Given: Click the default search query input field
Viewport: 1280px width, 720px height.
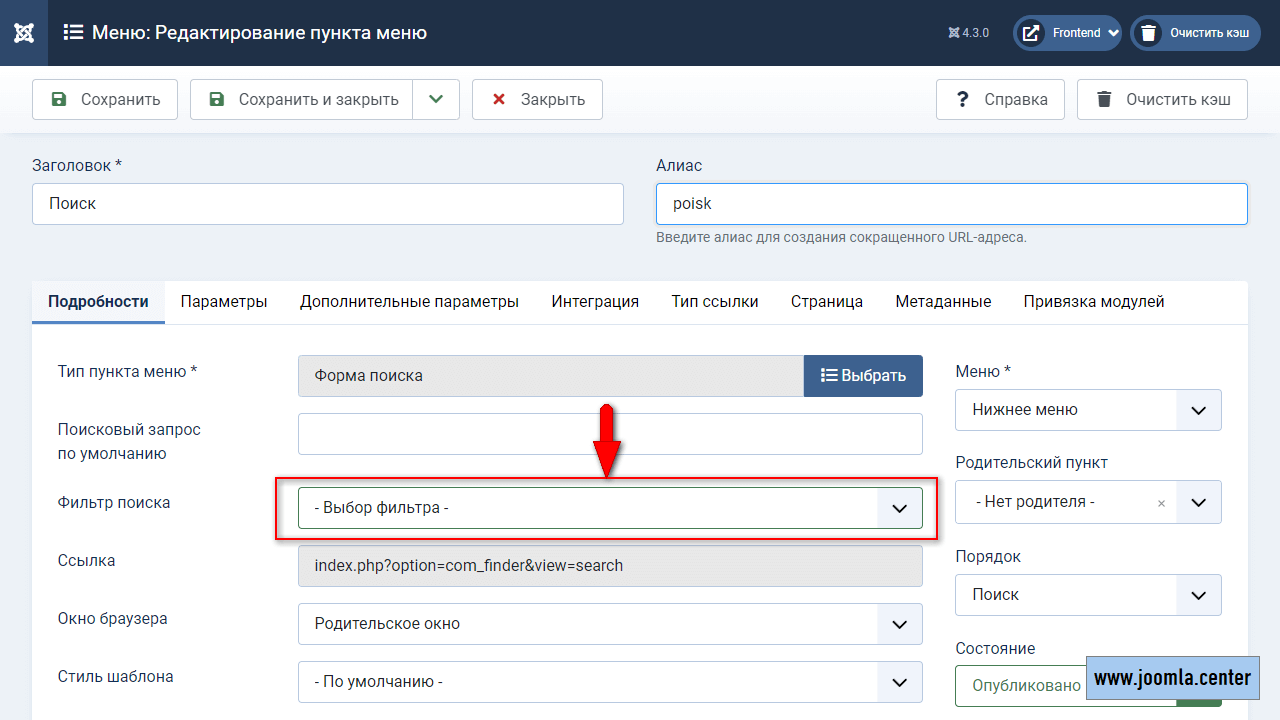Looking at the screenshot, I should coord(610,434).
